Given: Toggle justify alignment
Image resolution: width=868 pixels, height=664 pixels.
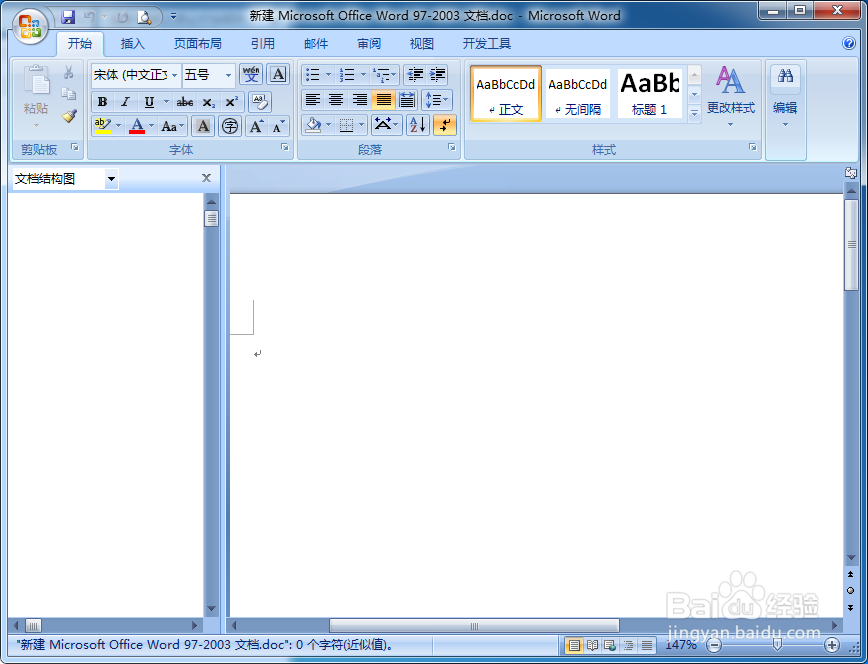Looking at the screenshot, I should pyautogui.click(x=383, y=100).
